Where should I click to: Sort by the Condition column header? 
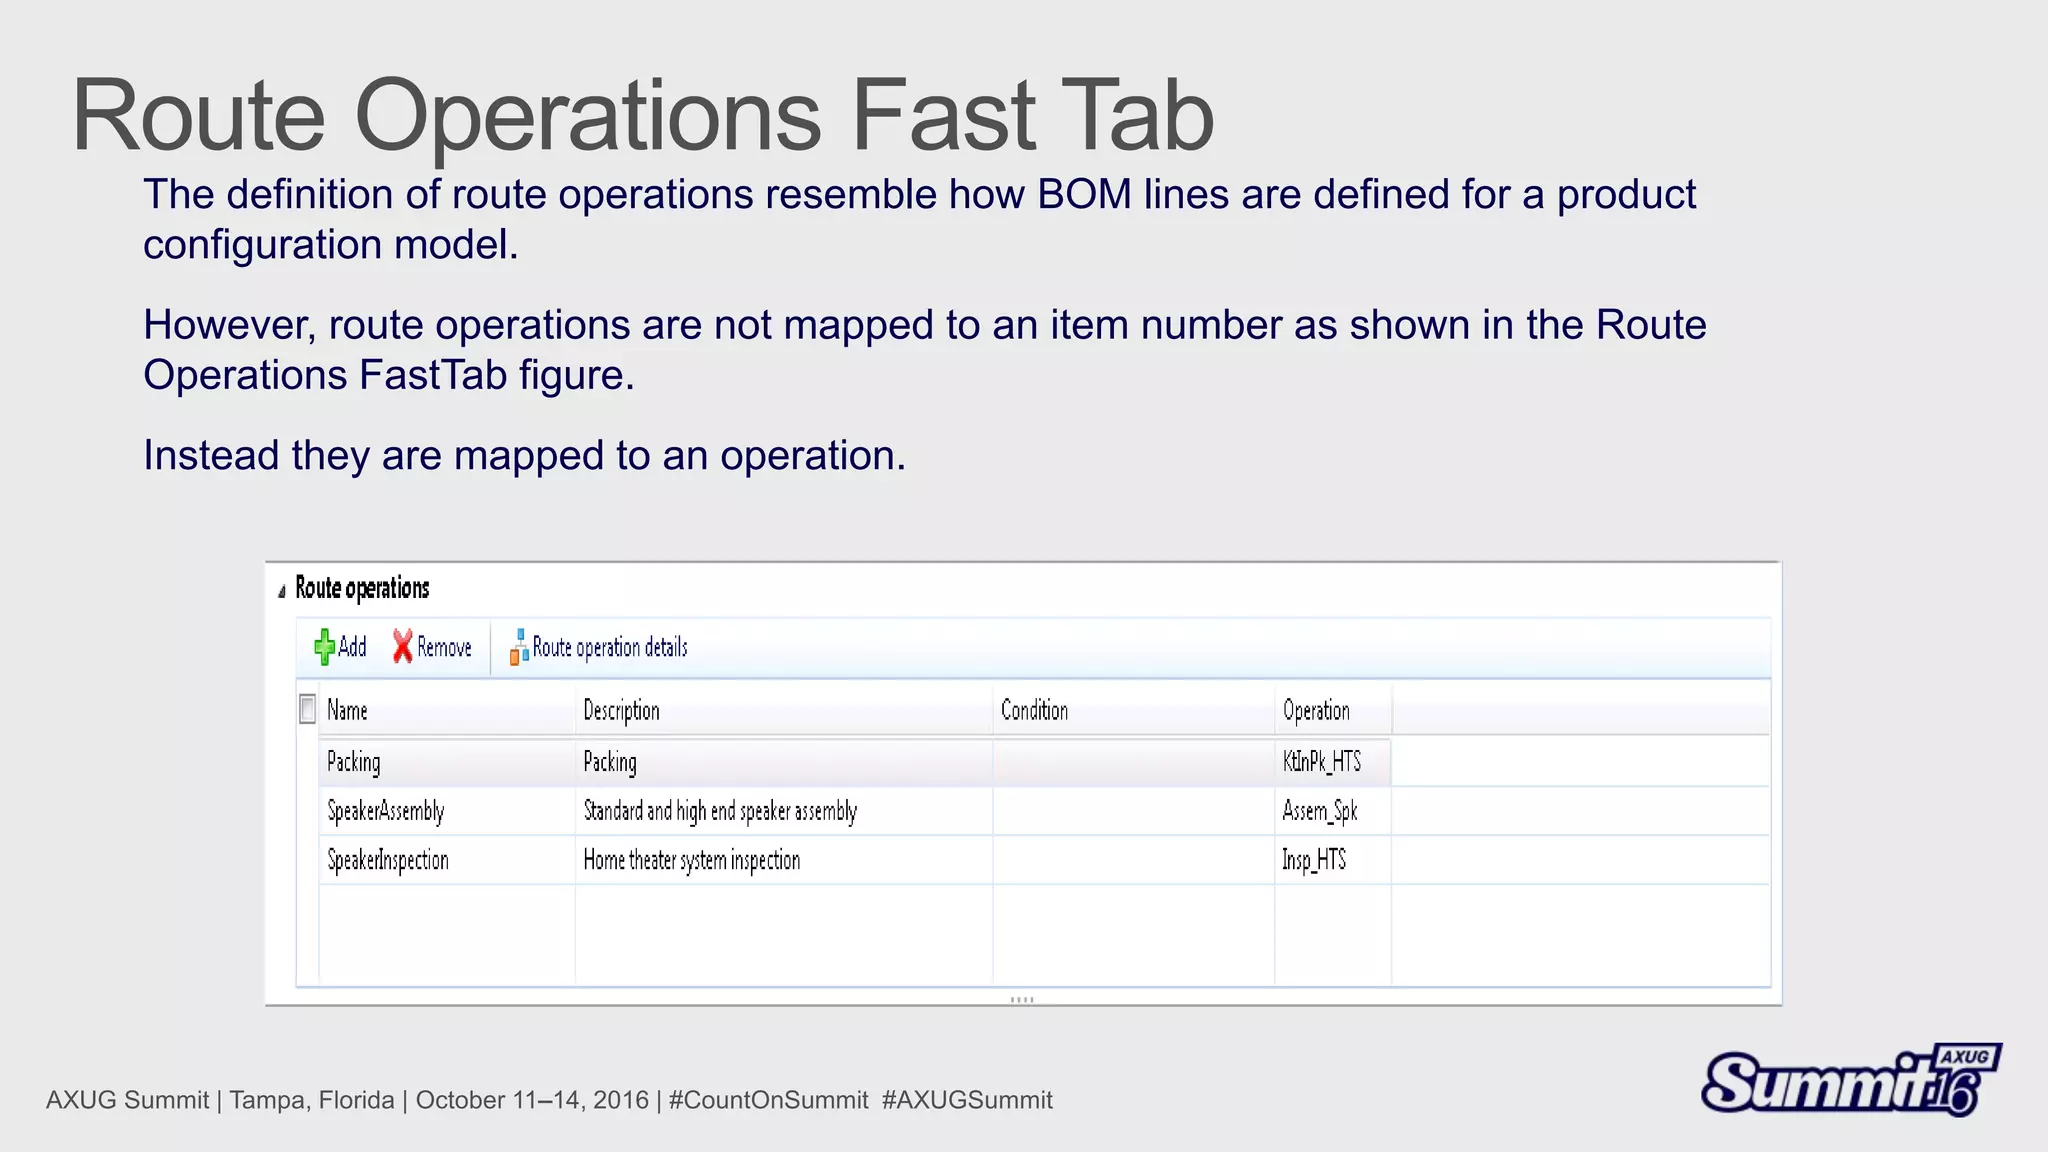[1134, 710]
